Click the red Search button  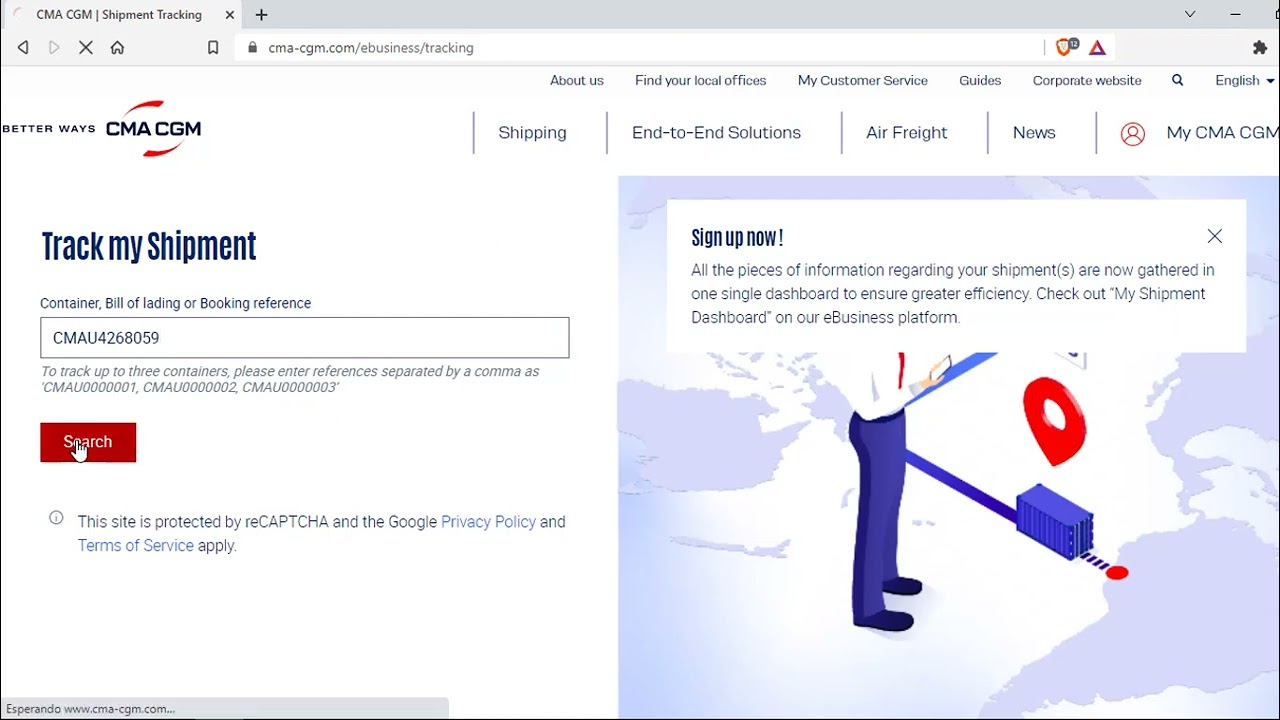[88, 442]
